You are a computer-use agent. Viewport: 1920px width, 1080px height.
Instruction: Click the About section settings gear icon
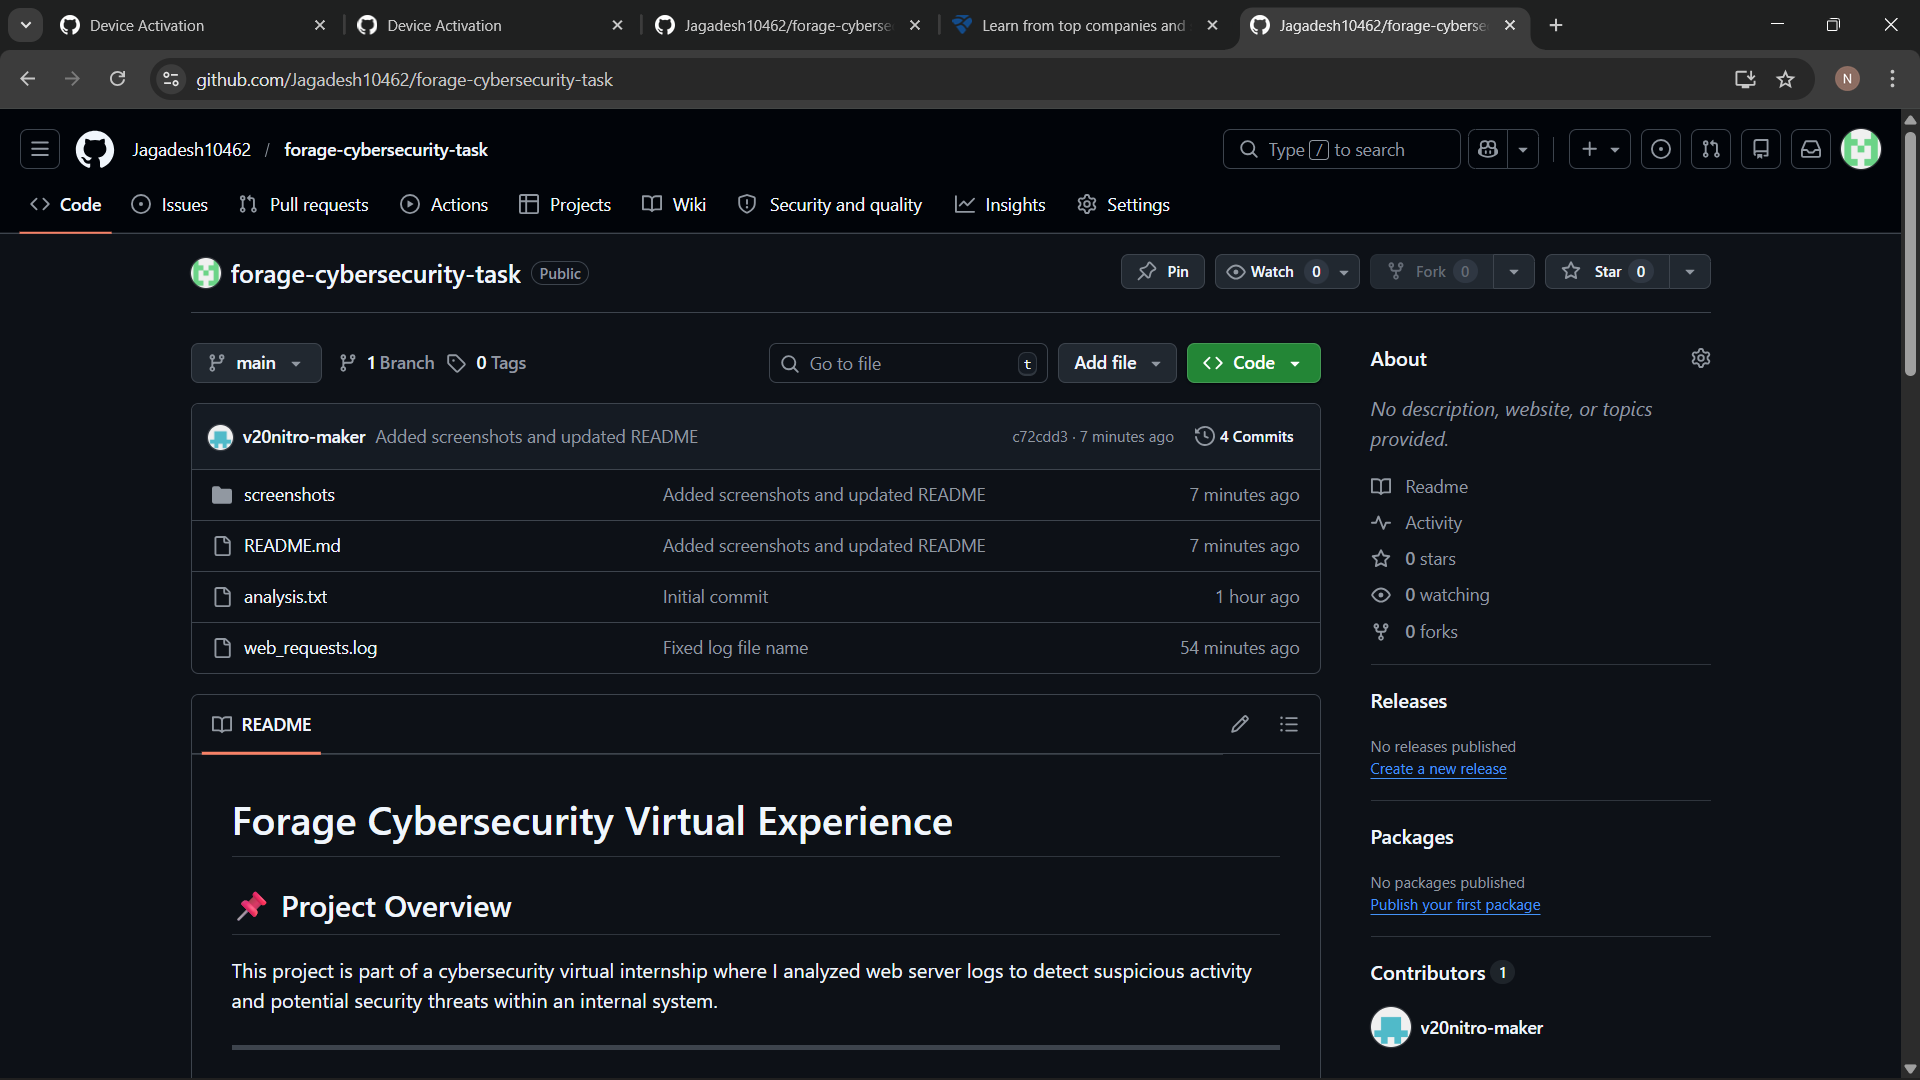pos(1702,357)
